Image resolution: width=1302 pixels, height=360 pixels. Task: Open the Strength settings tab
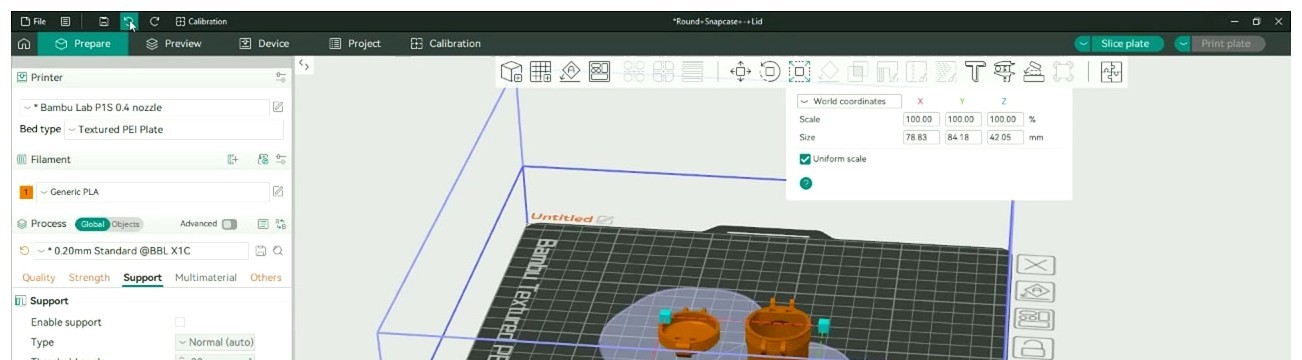89,277
